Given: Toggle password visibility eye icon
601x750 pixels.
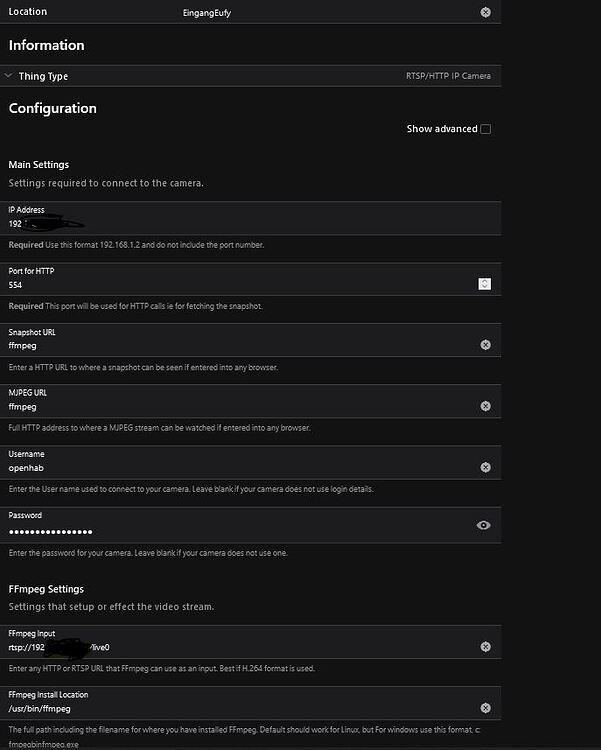Looking at the screenshot, I should pyautogui.click(x=484, y=525).
